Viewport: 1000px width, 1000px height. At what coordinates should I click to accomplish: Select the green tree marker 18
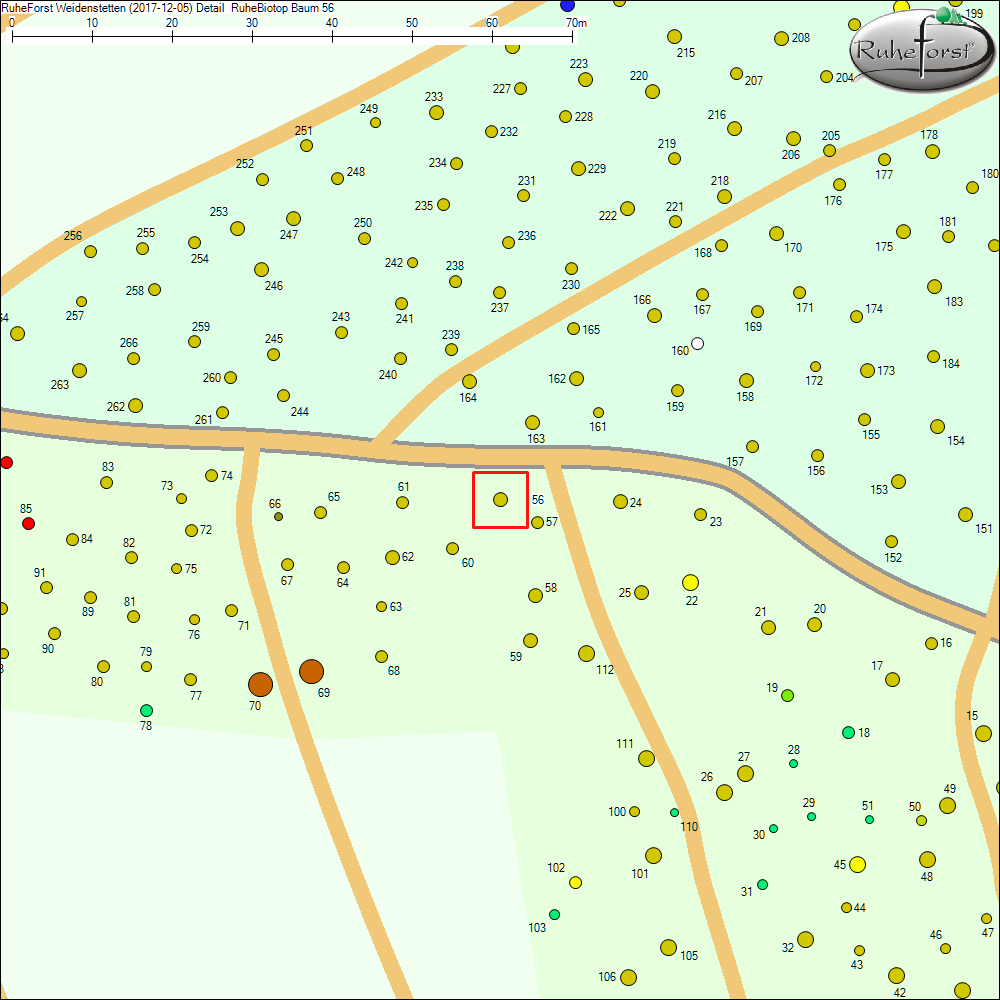(848, 732)
